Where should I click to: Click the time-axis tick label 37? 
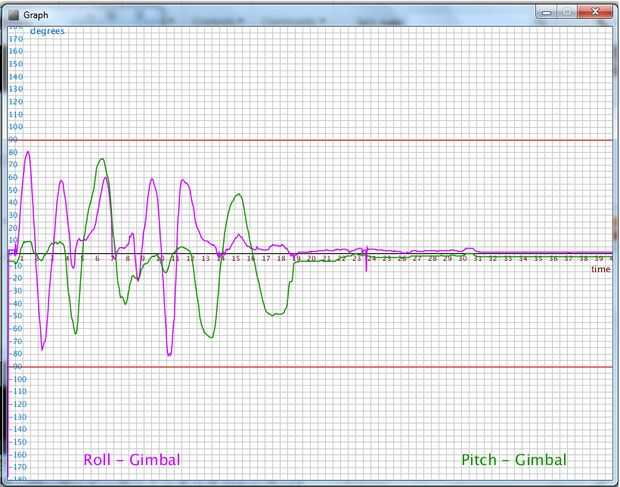point(568,259)
